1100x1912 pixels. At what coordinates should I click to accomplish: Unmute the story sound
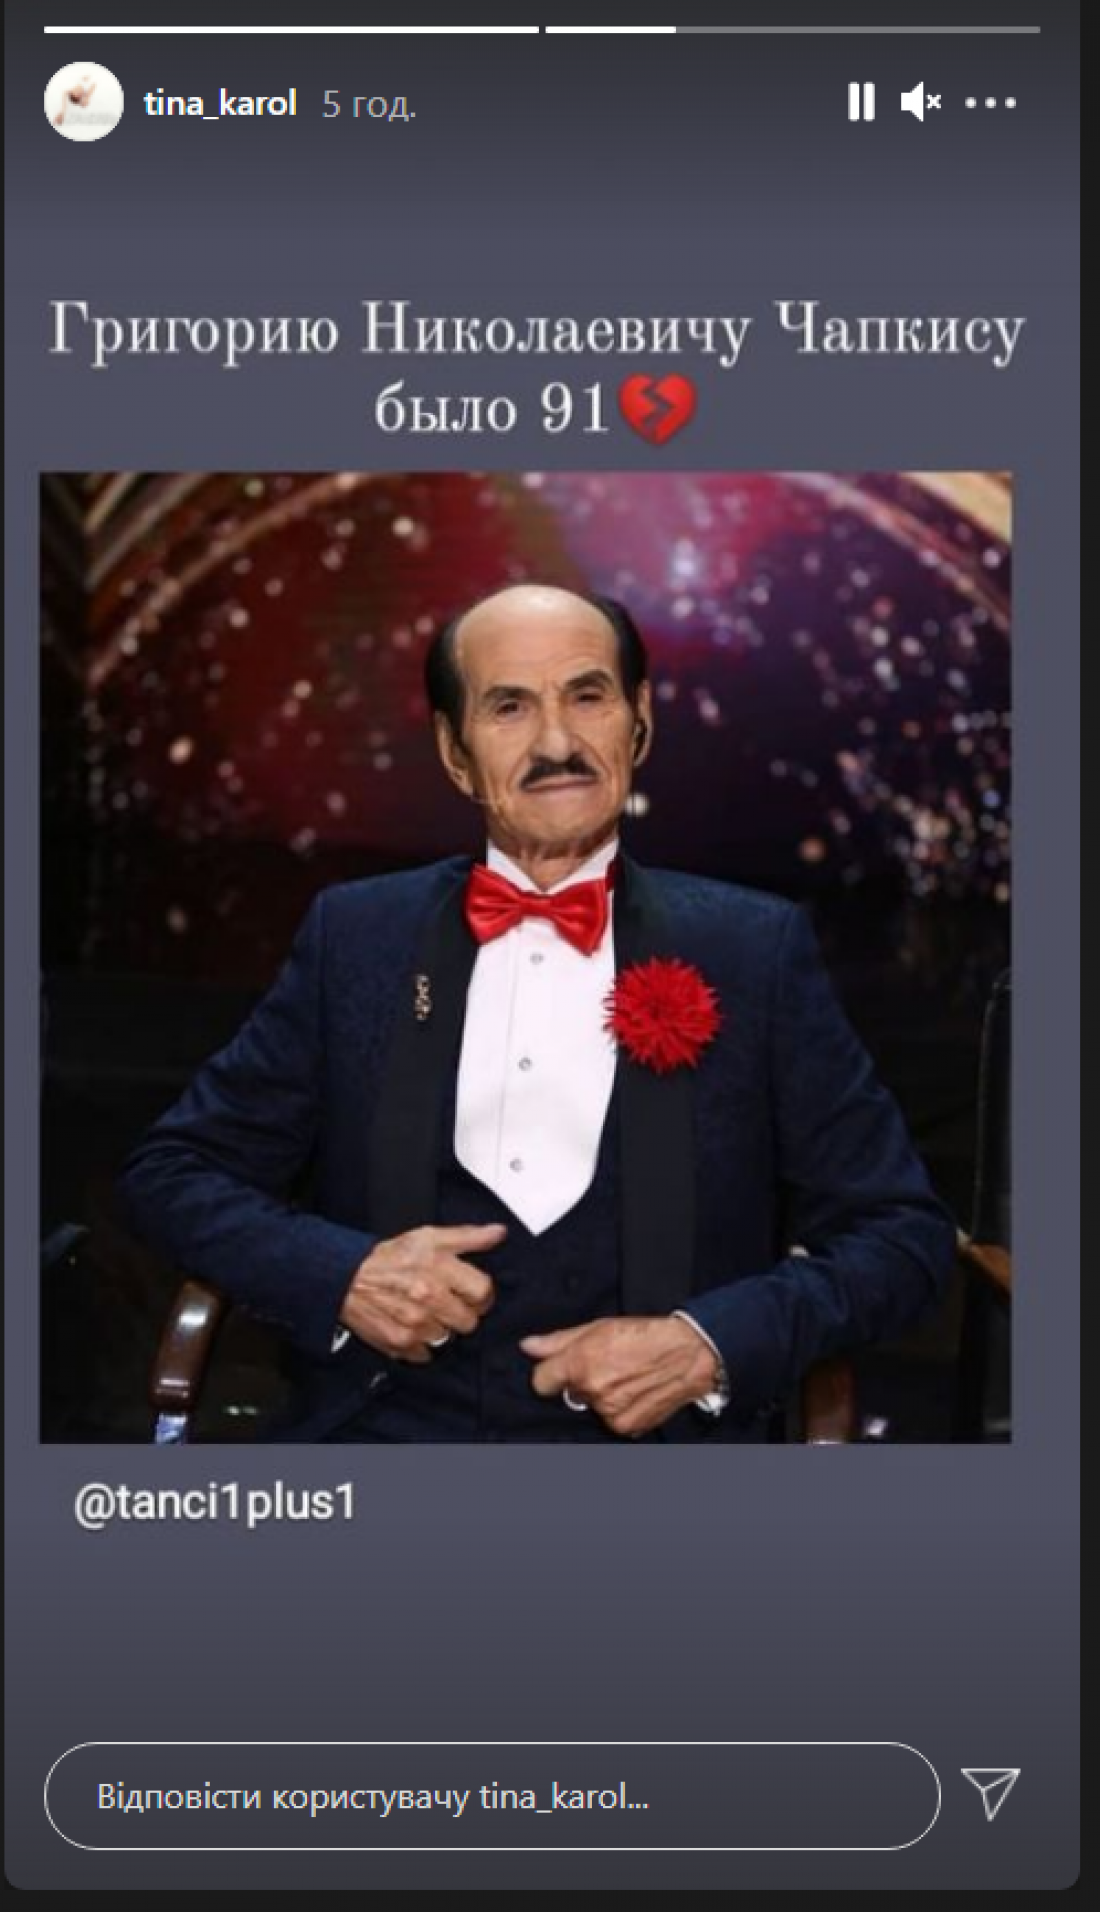[x=921, y=102]
